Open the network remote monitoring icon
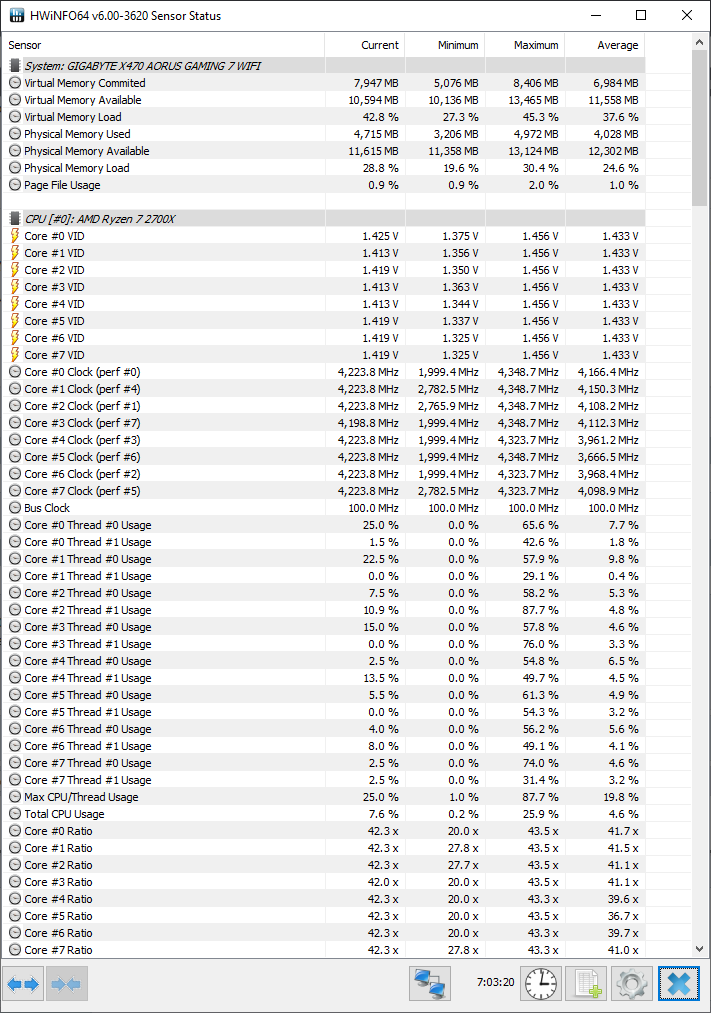 point(430,984)
